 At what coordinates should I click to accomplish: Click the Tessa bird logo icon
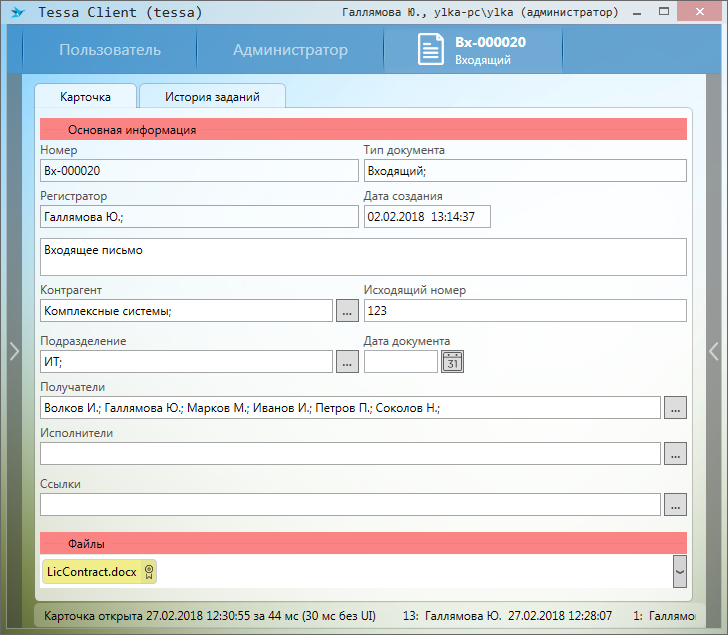(17, 13)
